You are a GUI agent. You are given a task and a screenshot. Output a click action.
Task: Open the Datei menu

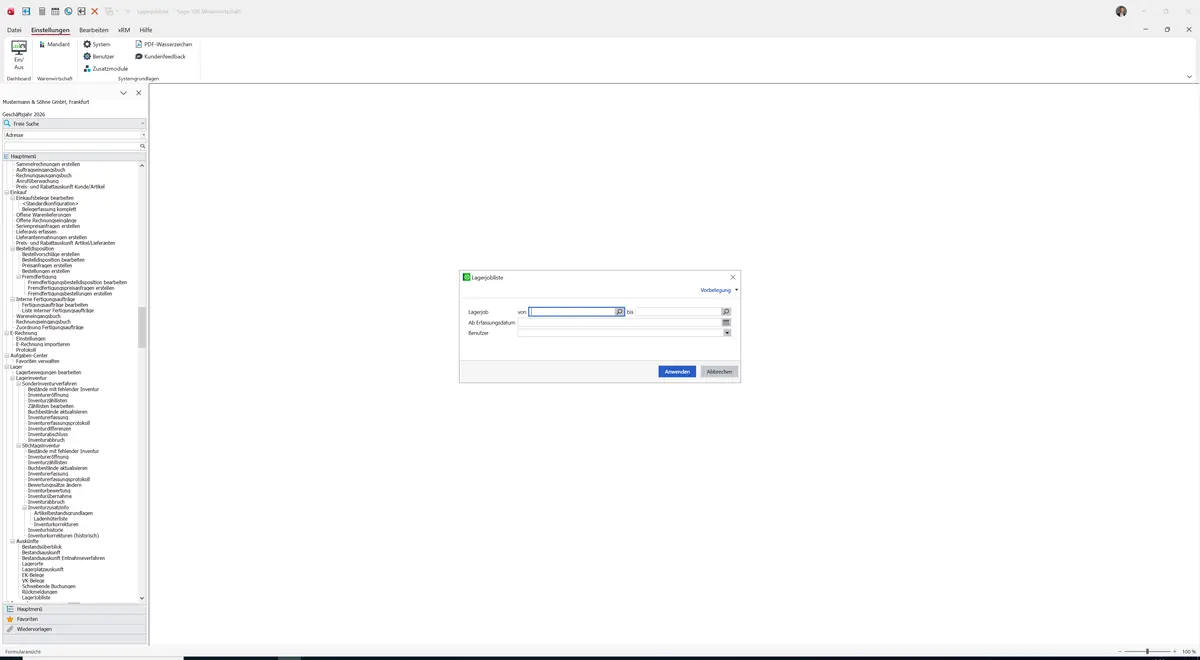pos(14,30)
